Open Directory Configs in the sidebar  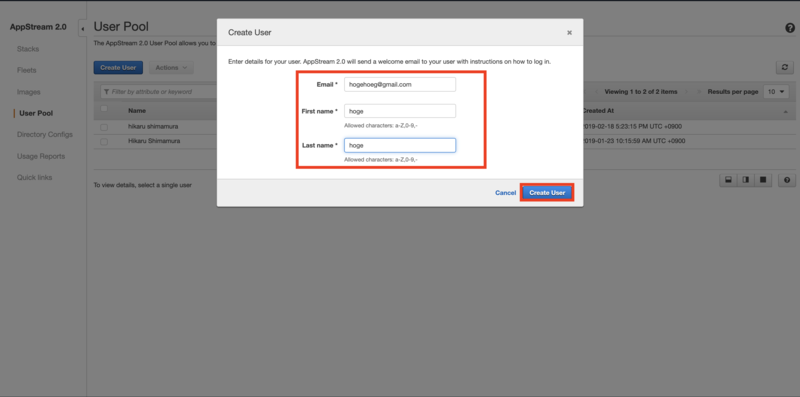[x=45, y=135]
